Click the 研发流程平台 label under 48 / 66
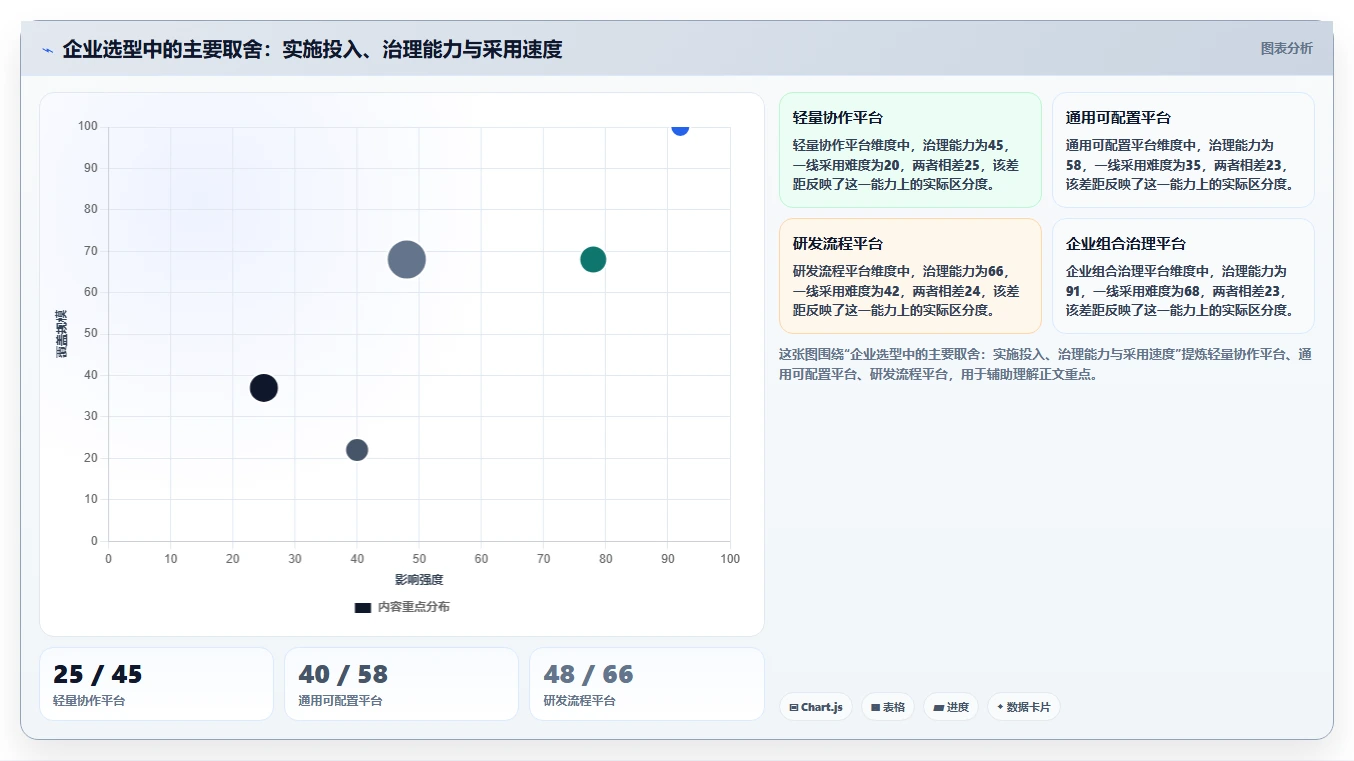This screenshot has width=1354, height=761. 580,701
